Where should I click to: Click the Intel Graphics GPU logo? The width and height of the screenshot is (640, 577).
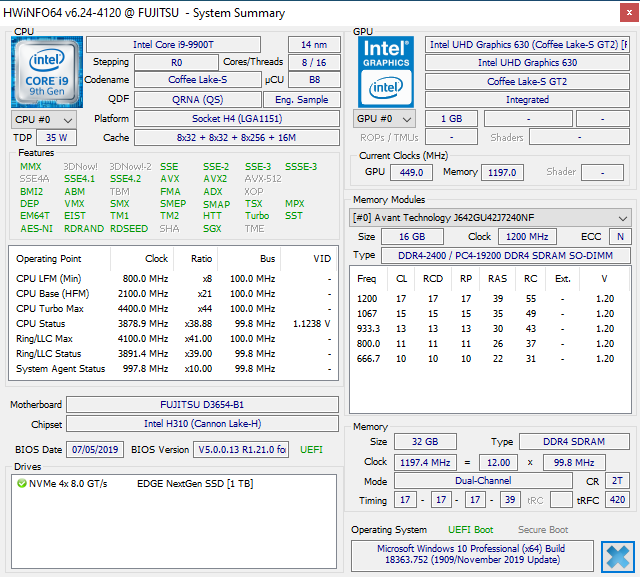pyautogui.click(x=386, y=72)
